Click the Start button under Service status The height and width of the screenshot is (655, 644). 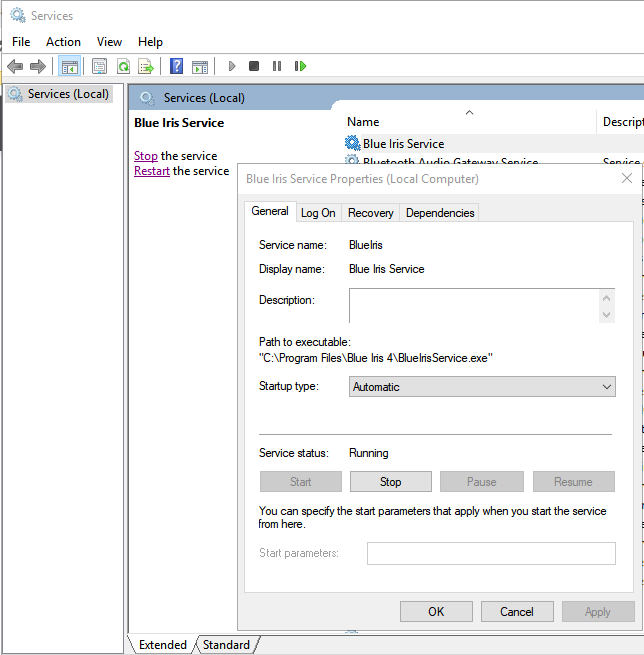pos(300,482)
